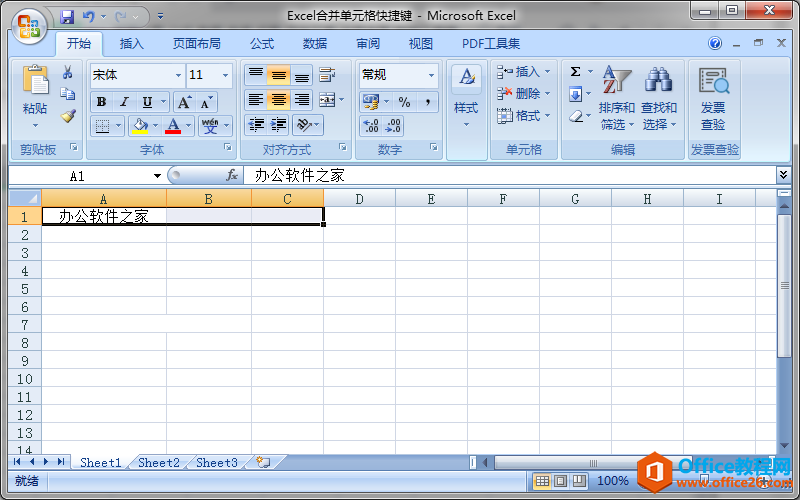Copy the selected cells
Viewport: 800px width, 500px height.
coord(67,94)
